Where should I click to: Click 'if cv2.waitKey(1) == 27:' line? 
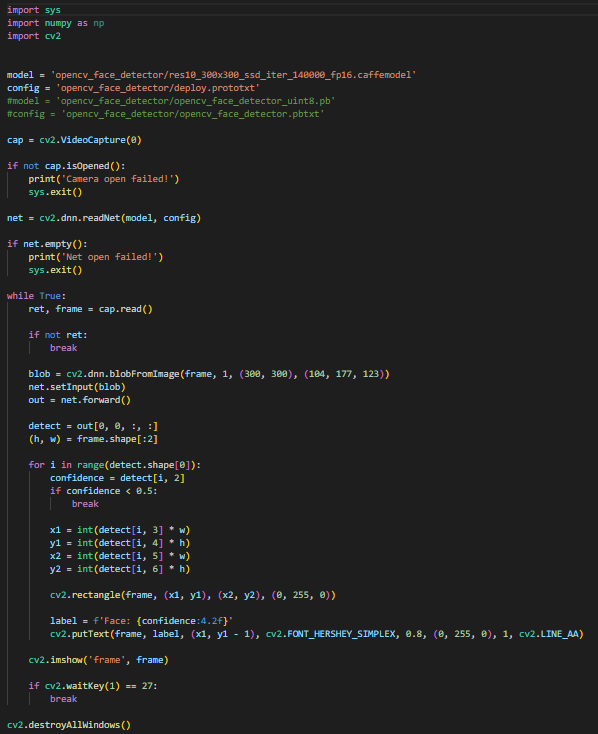point(93,686)
